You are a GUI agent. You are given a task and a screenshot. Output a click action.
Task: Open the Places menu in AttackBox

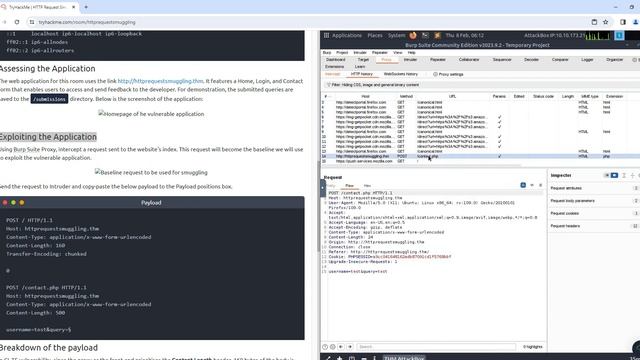[x=375, y=36]
